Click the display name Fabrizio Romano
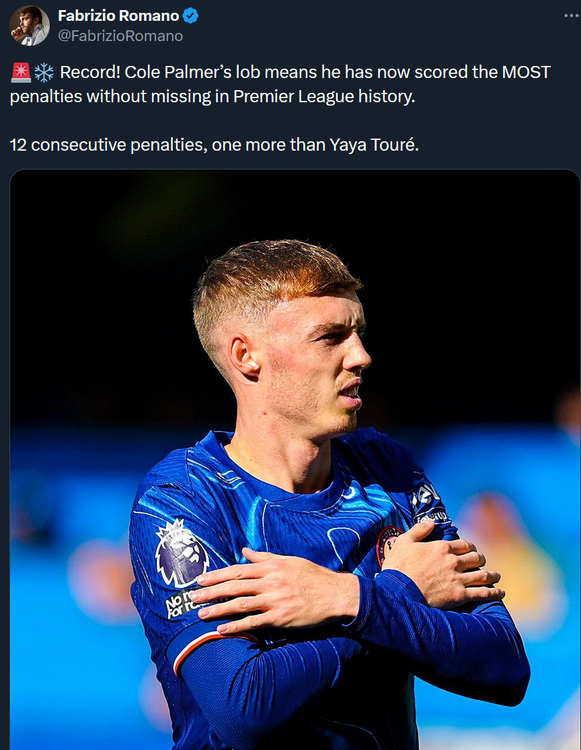 [118, 16]
